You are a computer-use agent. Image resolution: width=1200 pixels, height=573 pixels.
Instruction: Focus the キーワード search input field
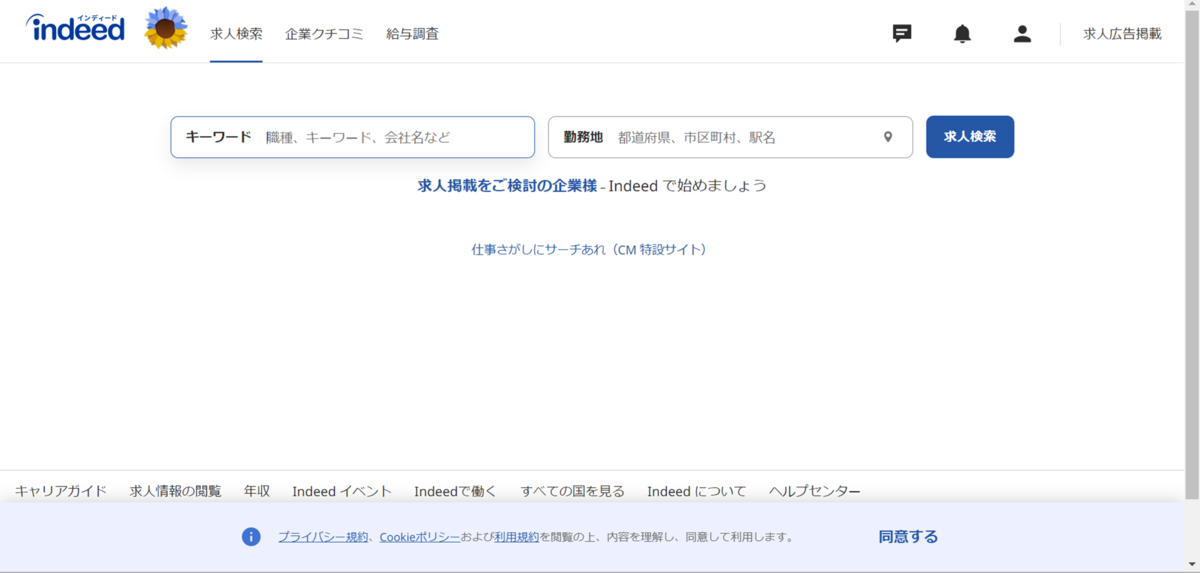tap(353, 137)
